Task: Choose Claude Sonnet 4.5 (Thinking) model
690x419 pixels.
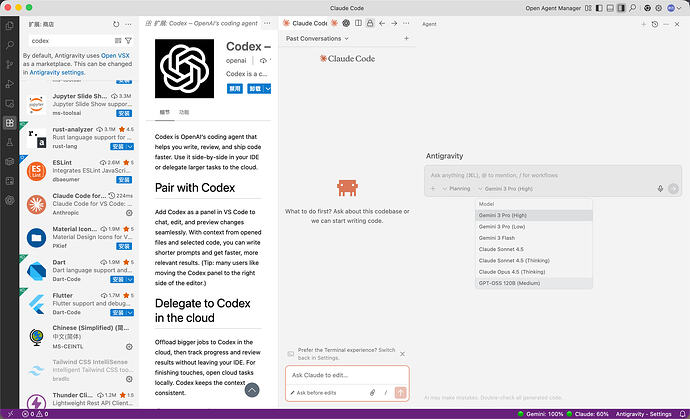Action: 534,261
